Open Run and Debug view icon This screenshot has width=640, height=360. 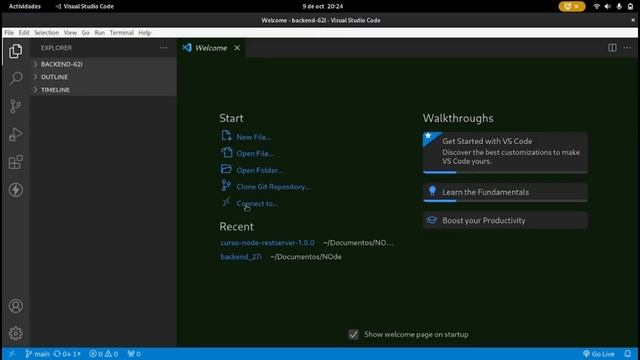(16, 134)
